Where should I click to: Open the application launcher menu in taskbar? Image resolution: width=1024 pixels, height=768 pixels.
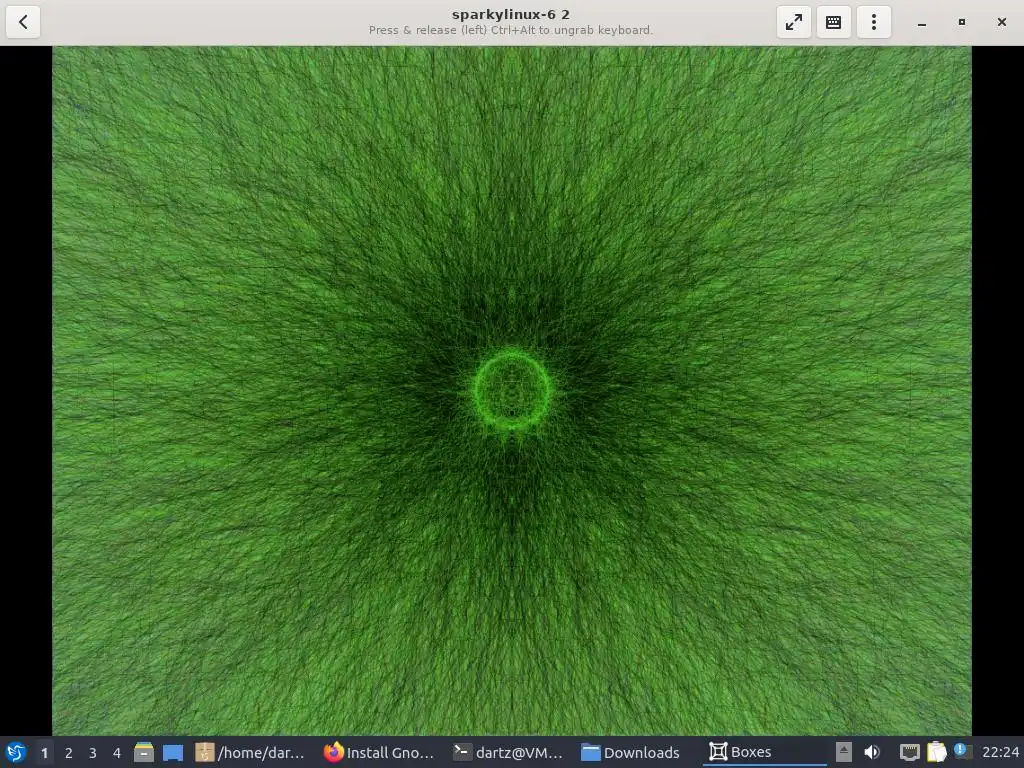point(16,752)
